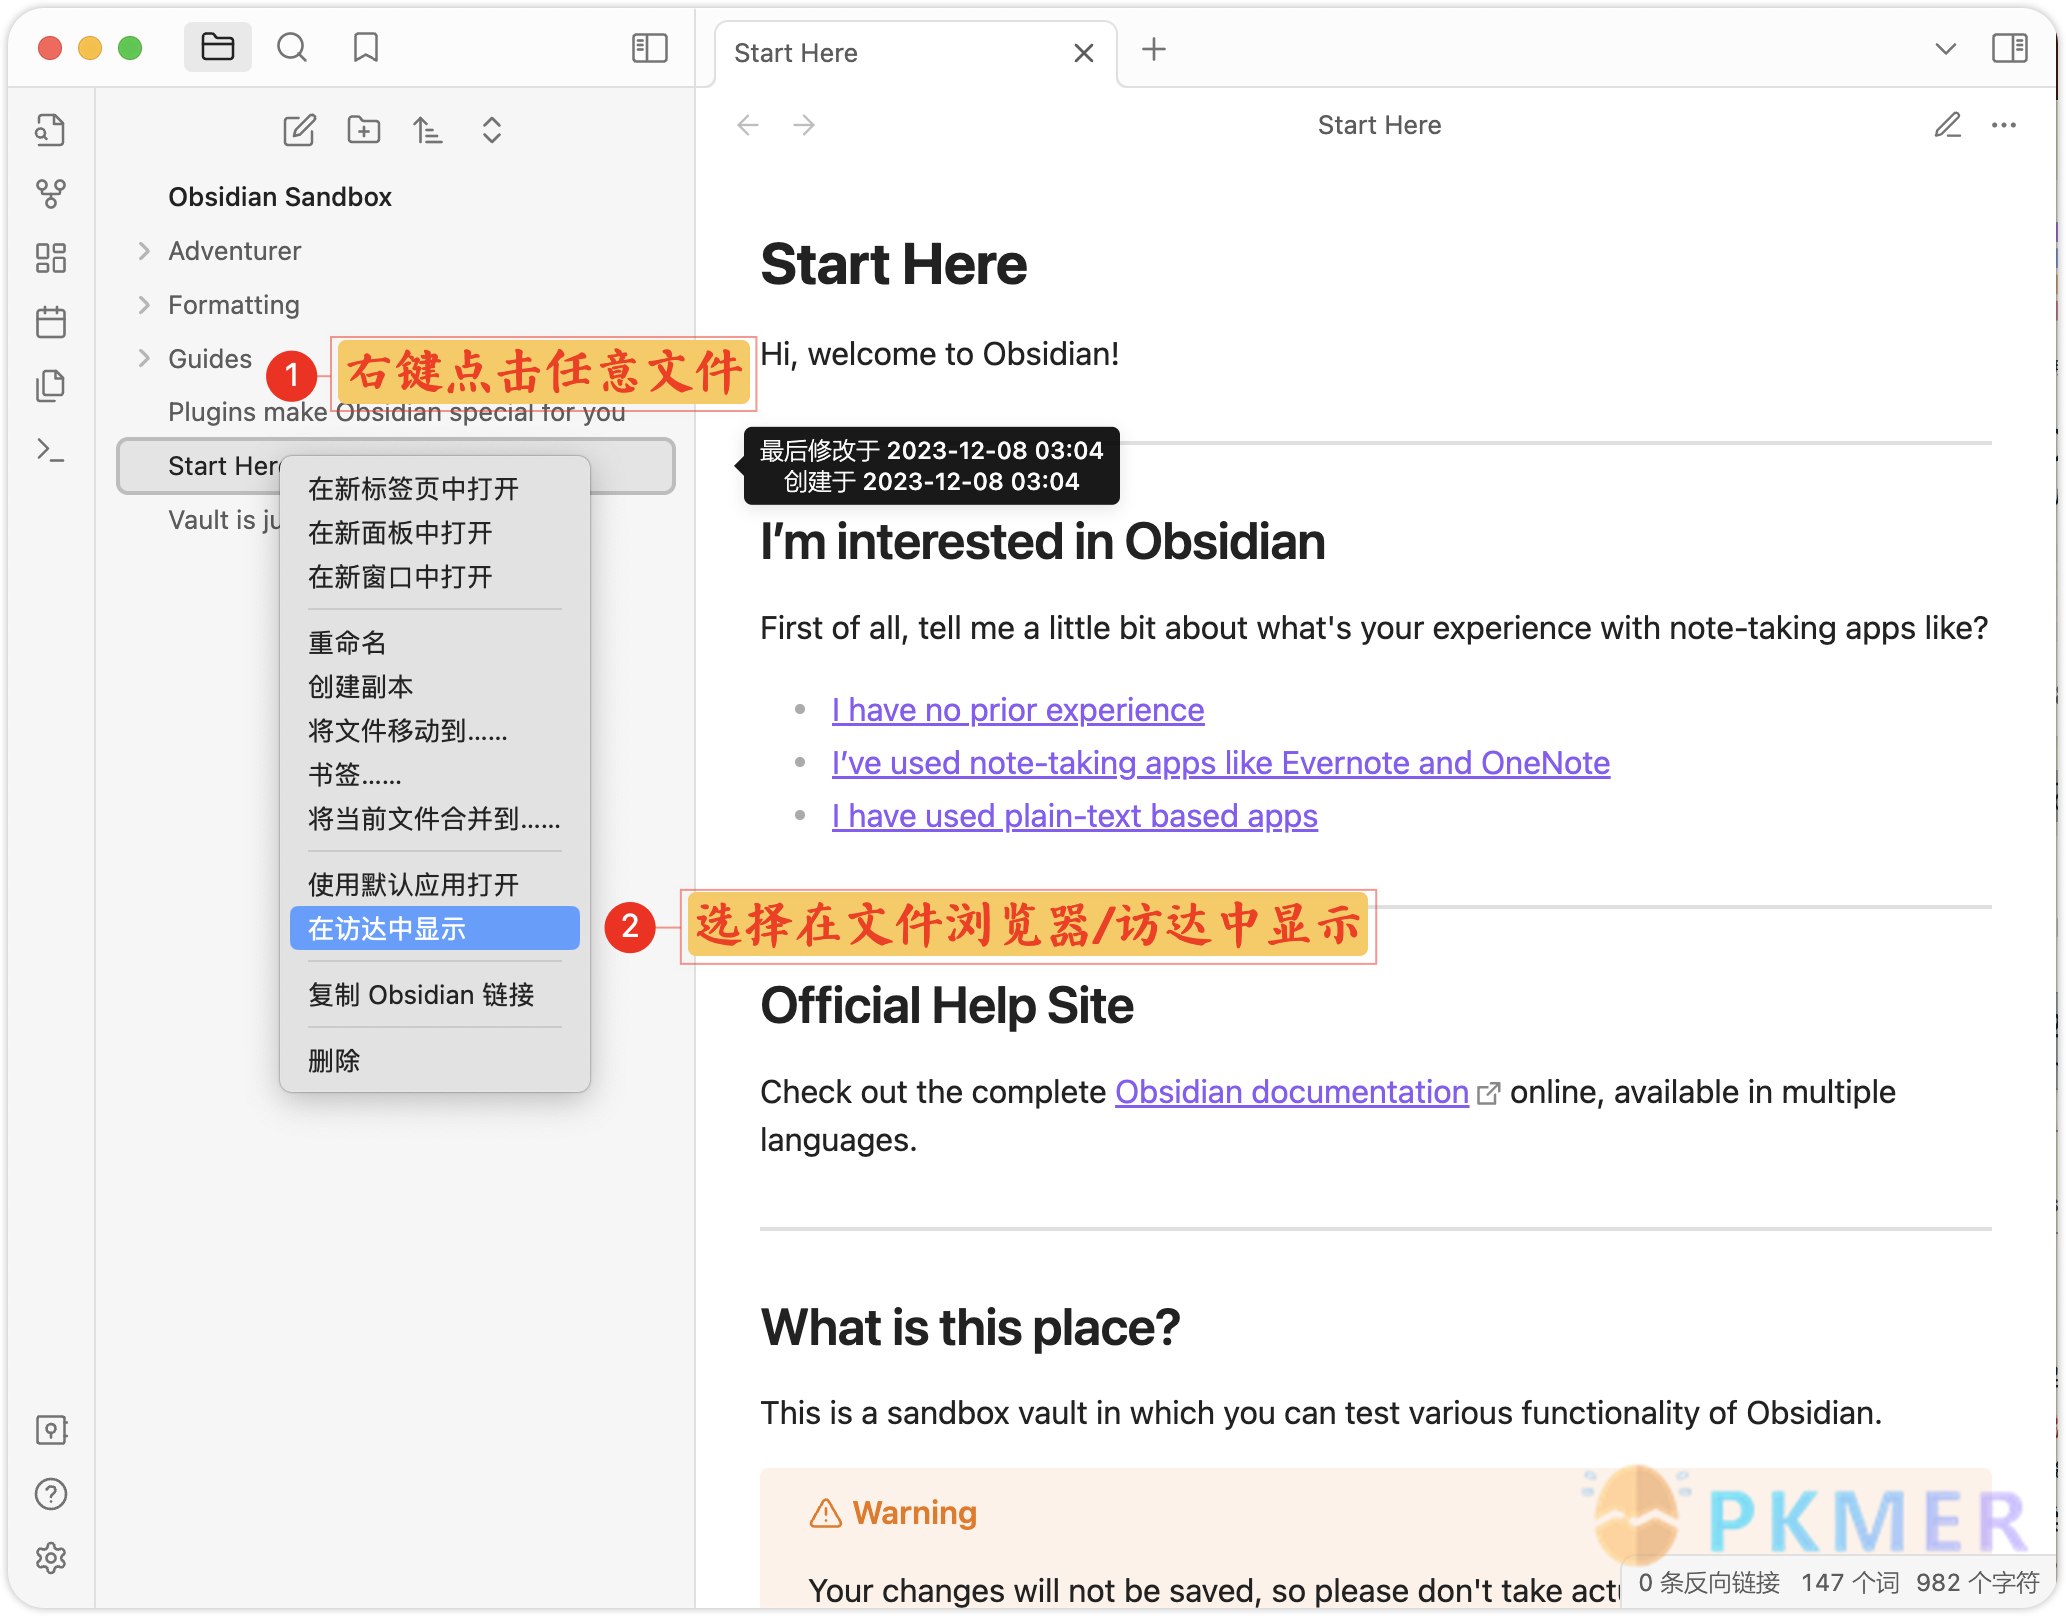Image resolution: width=2066 pixels, height=1616 pixels.
Task: Choose 在新面板中打开 menu entry
Action: [434, 533]
